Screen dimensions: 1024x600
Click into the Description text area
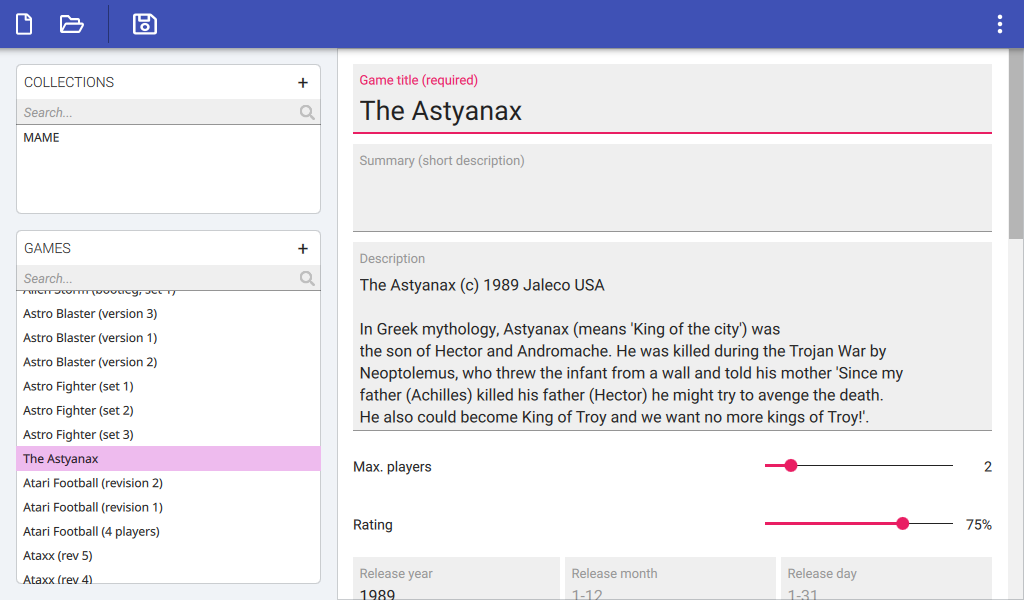[x=672, y=336]
